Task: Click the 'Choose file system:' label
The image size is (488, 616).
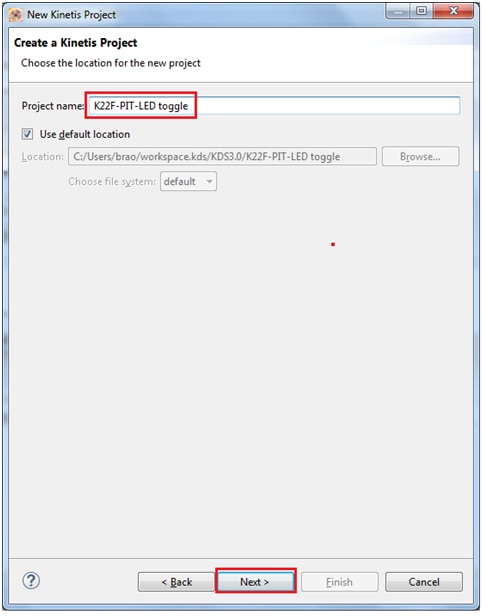Action: [x=112, y=182]
